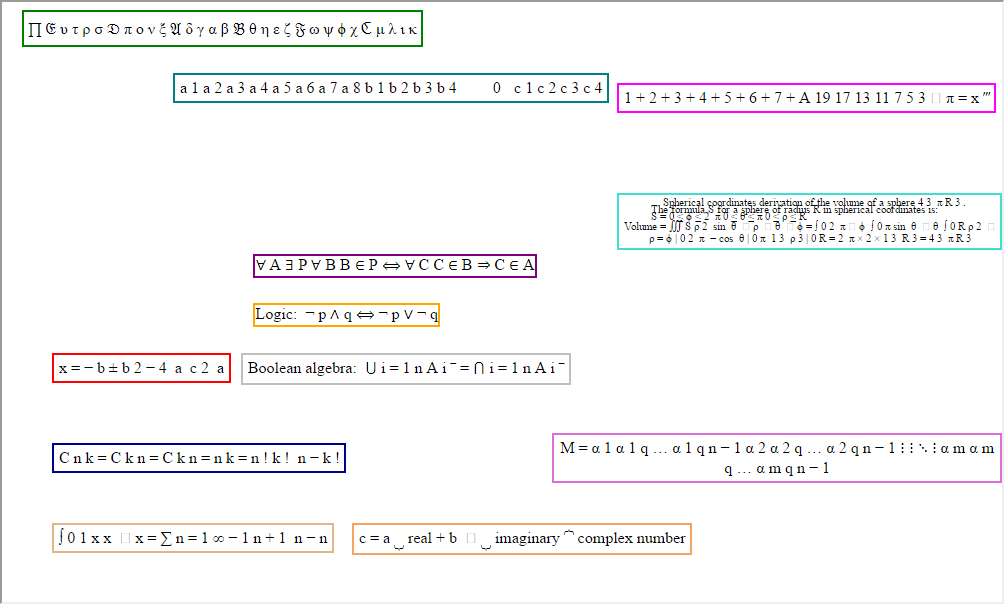Screen dimensions: 1004x604
Task: Select the complex number definition box
Action: [x=522, y=538]
